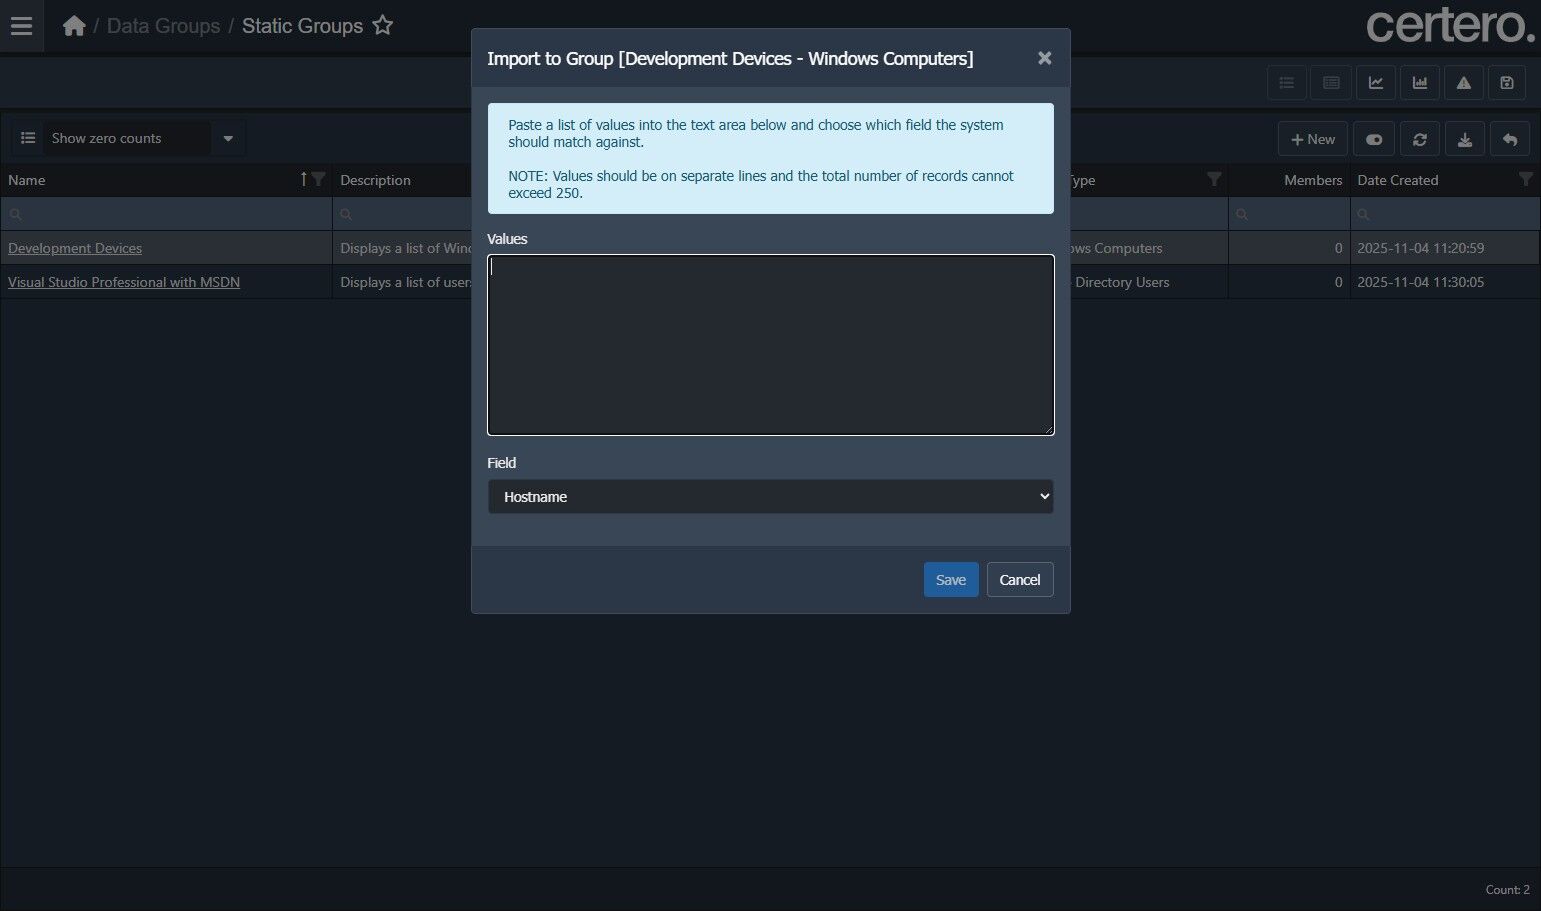
Task: Click the Members column header
Action: [1313, 180]
